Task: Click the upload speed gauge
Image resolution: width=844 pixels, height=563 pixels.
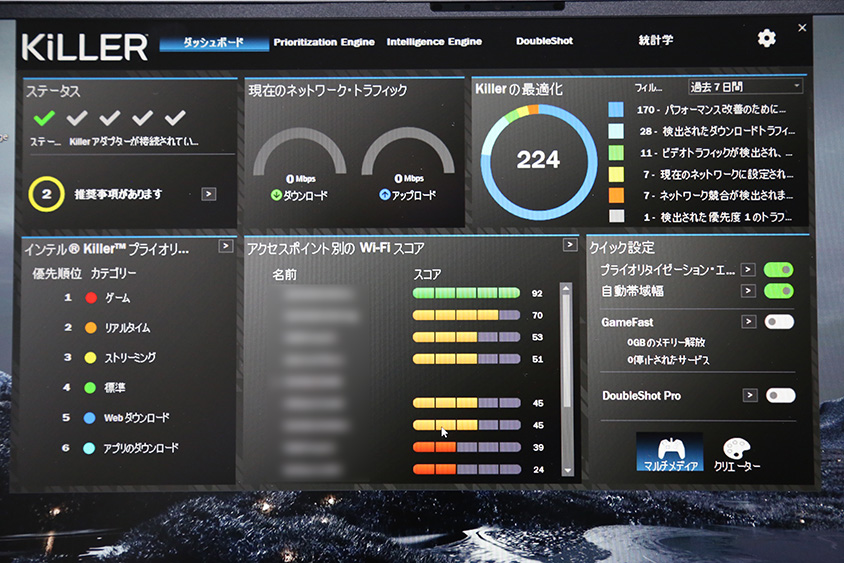Action: coord(408,152)
